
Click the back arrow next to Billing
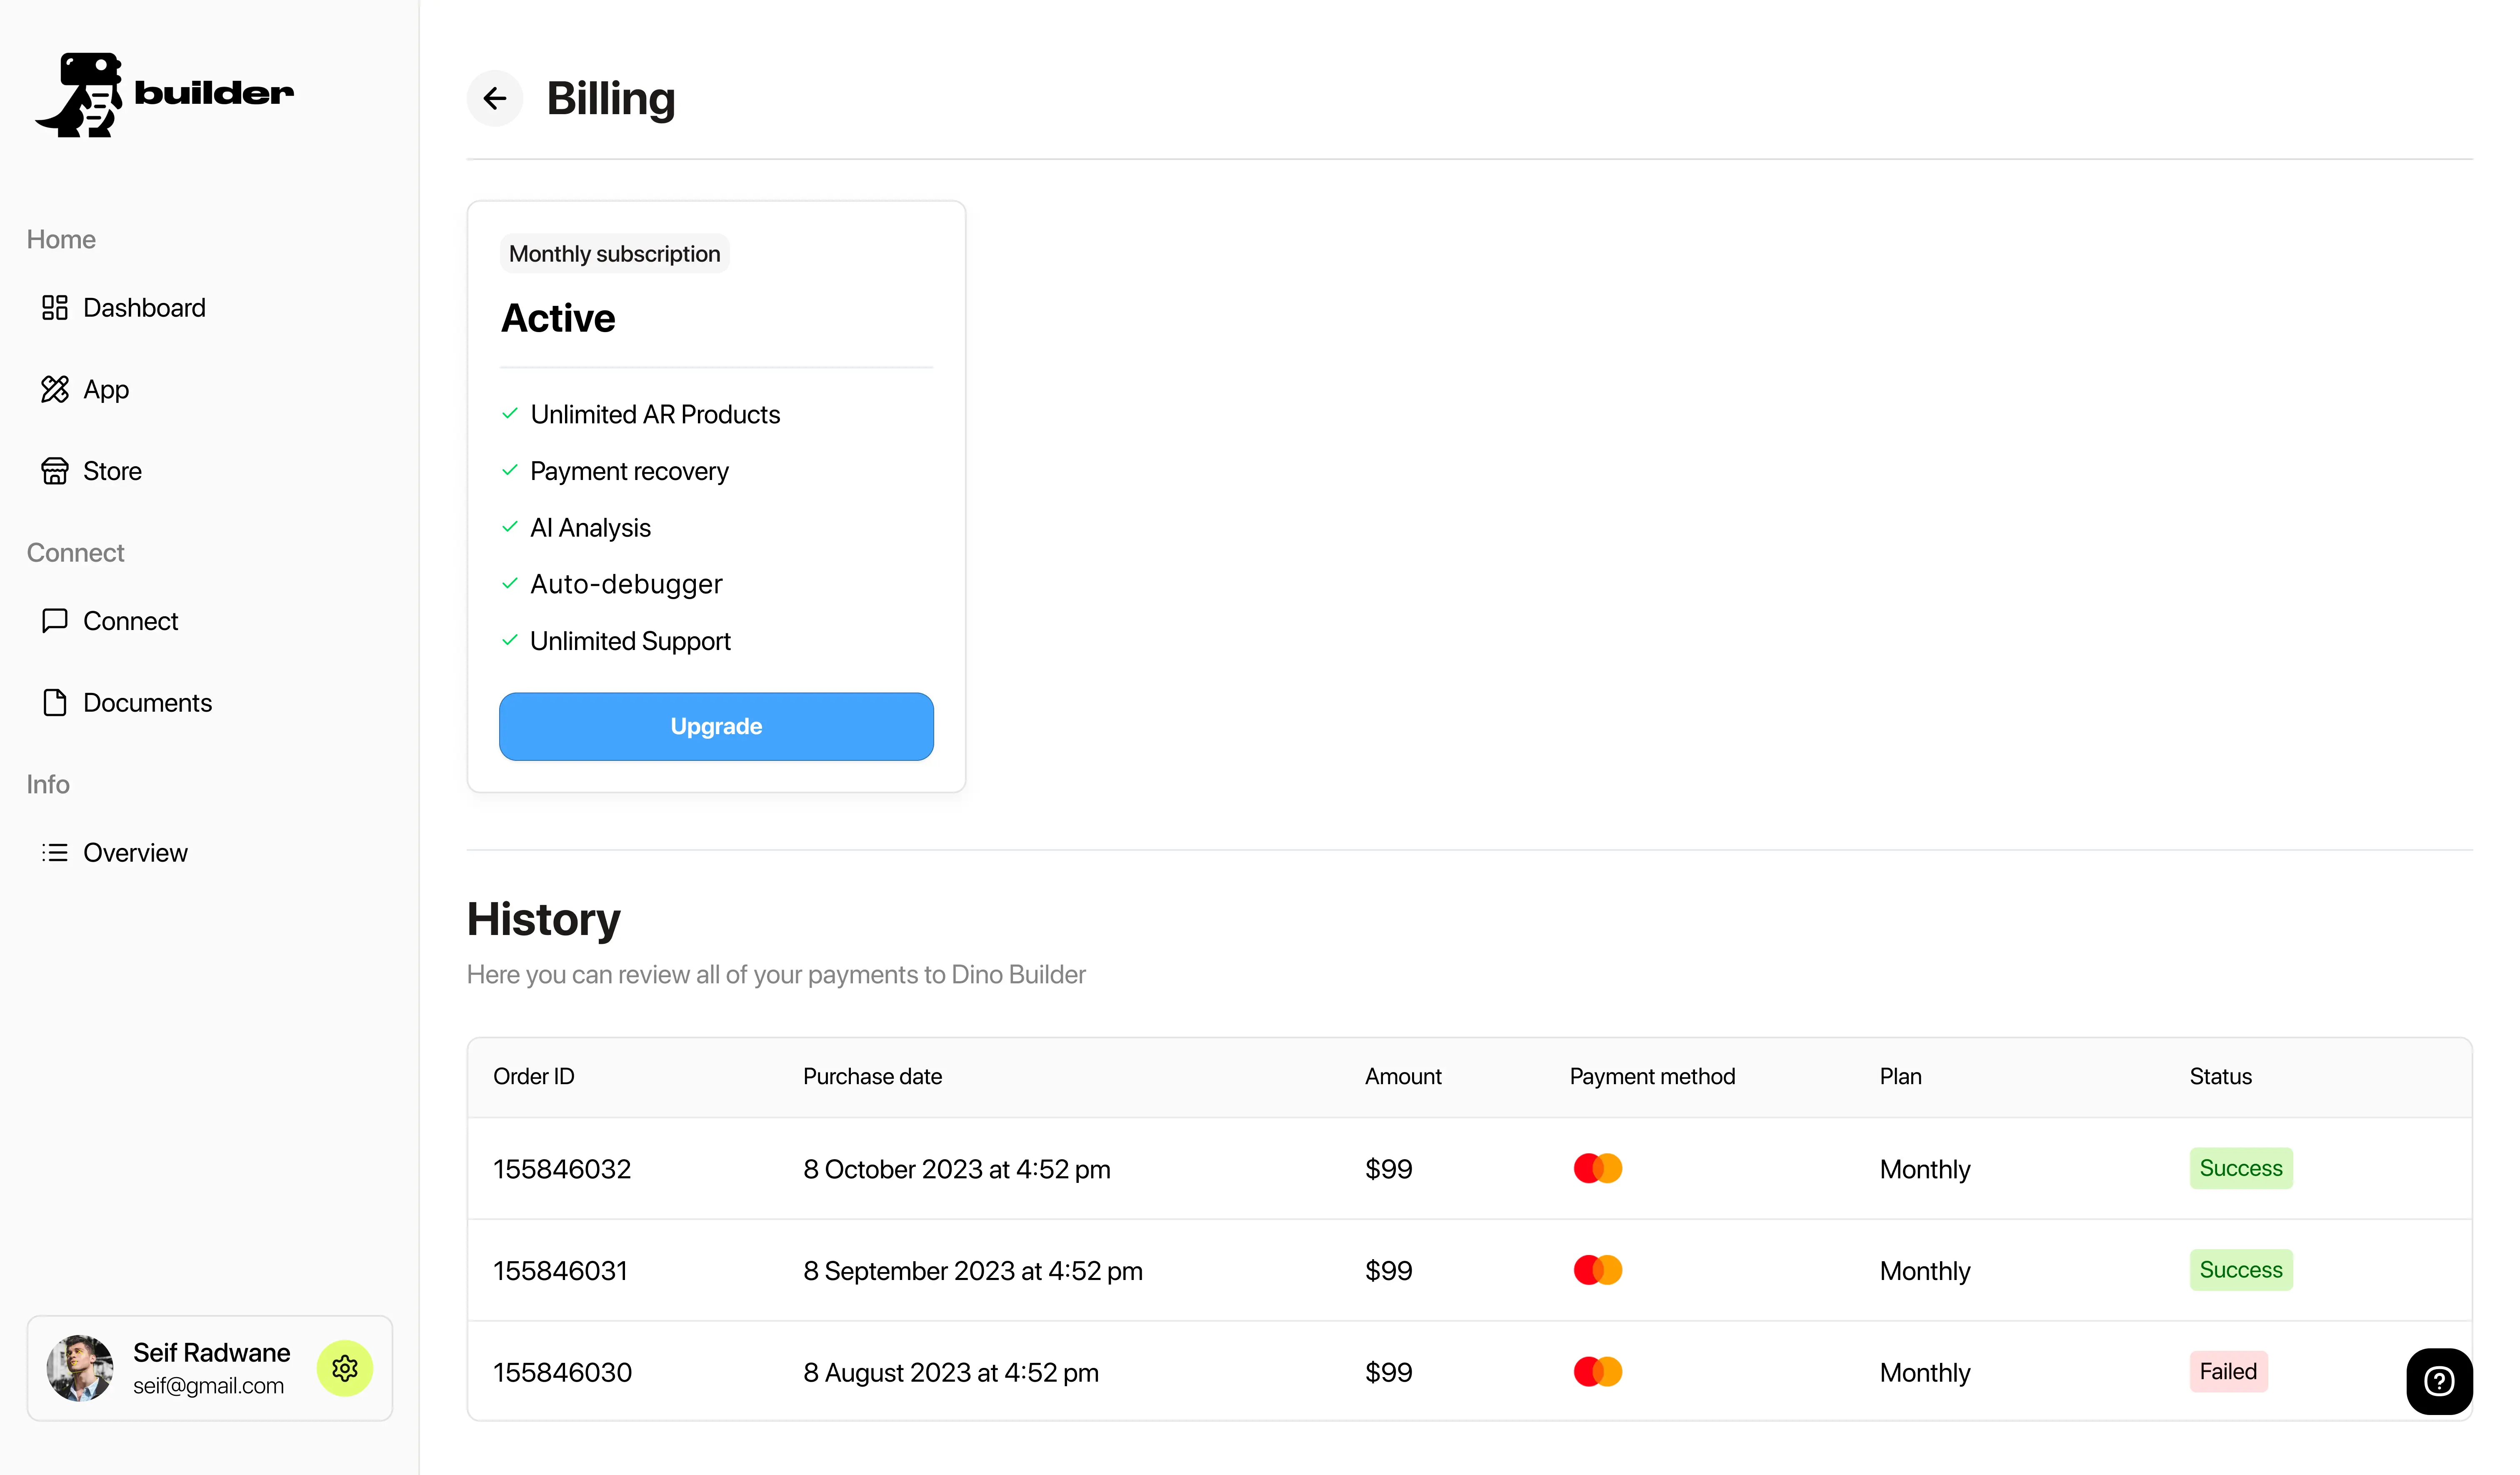[x=494, y=98]
